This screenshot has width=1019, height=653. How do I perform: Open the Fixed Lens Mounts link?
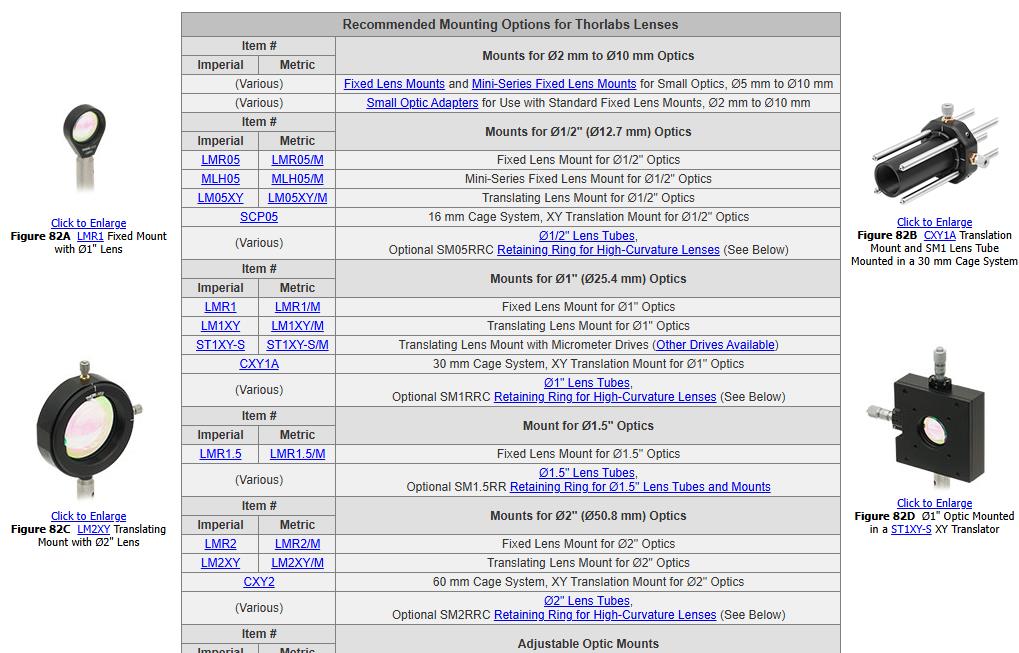394,84
